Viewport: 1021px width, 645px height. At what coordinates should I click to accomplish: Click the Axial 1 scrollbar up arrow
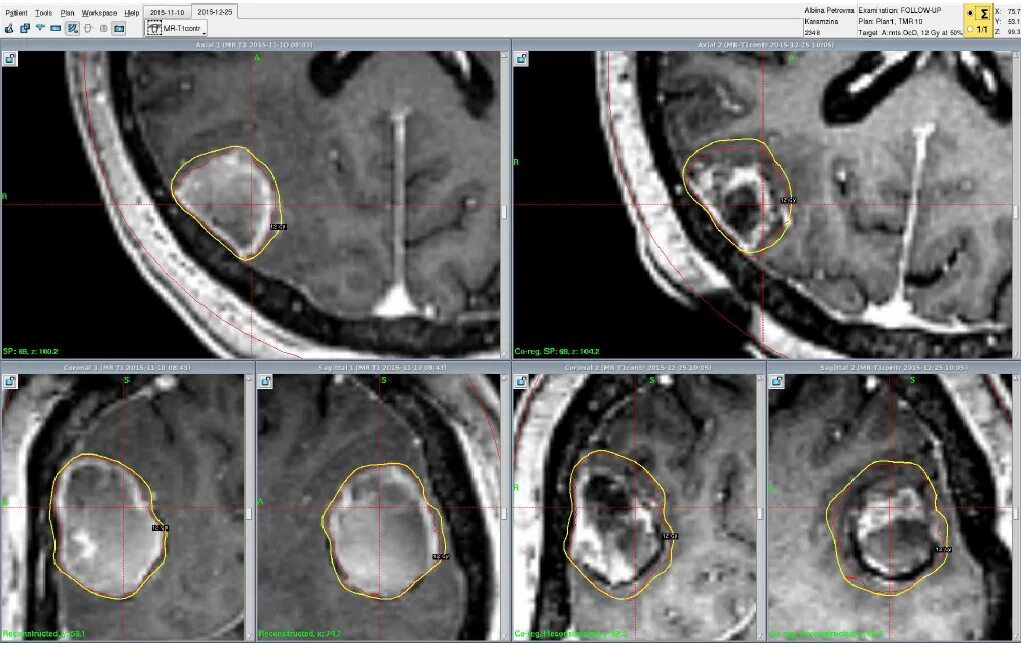coord(505,55)
